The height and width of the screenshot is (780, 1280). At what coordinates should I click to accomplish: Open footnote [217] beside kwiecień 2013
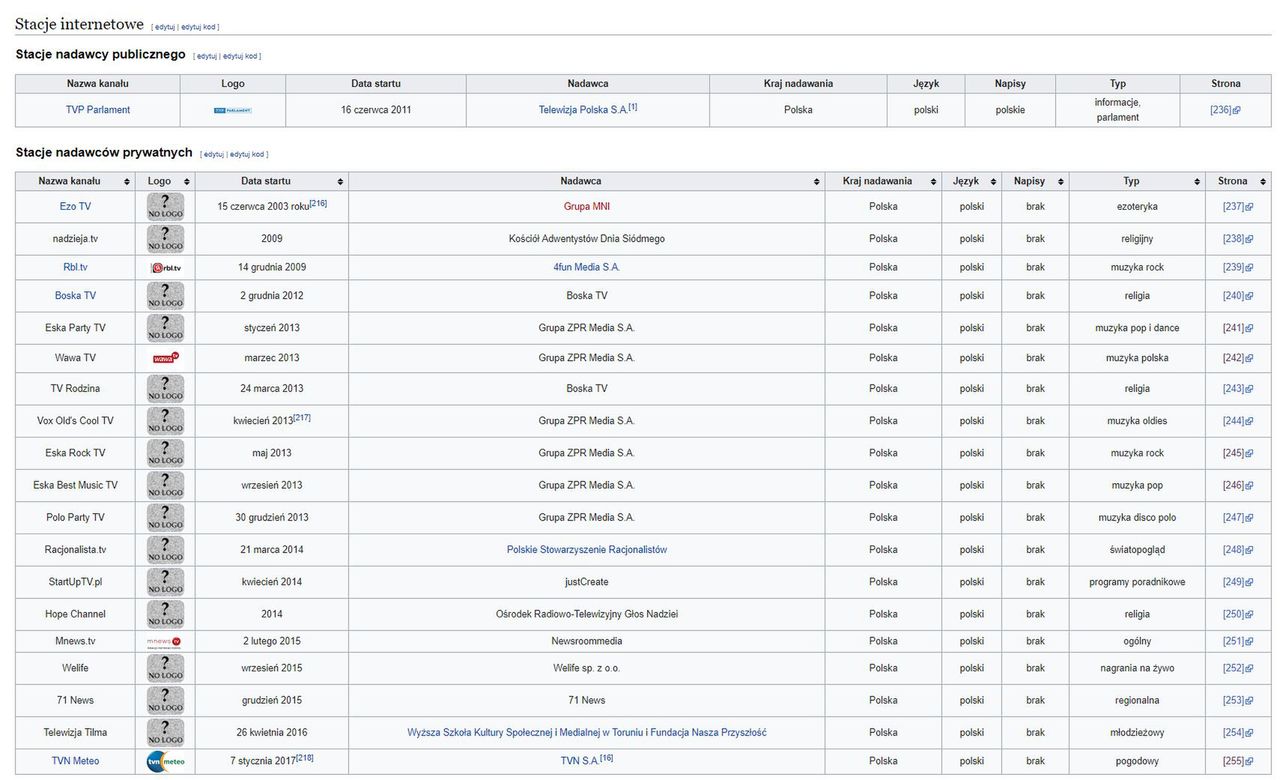pyautogui.click(x=302, y=418)
